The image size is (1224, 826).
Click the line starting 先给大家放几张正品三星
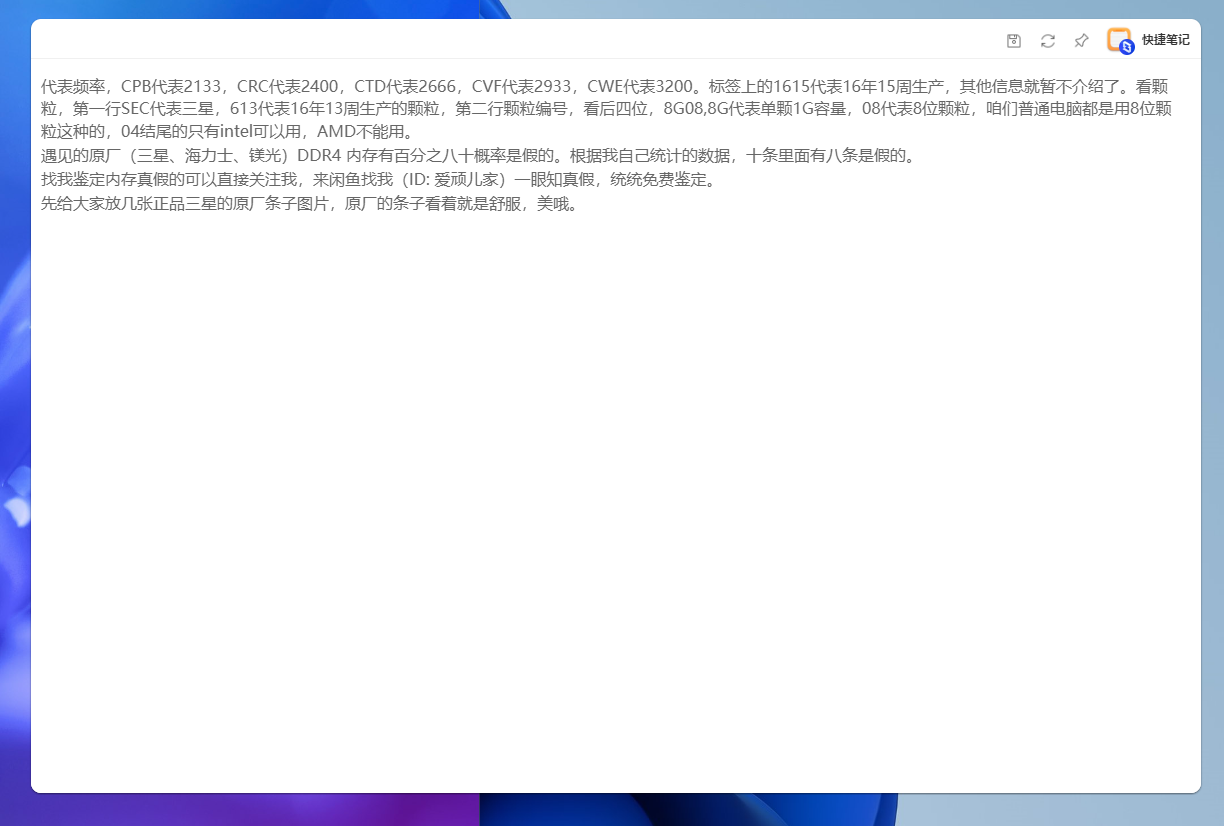310,204
